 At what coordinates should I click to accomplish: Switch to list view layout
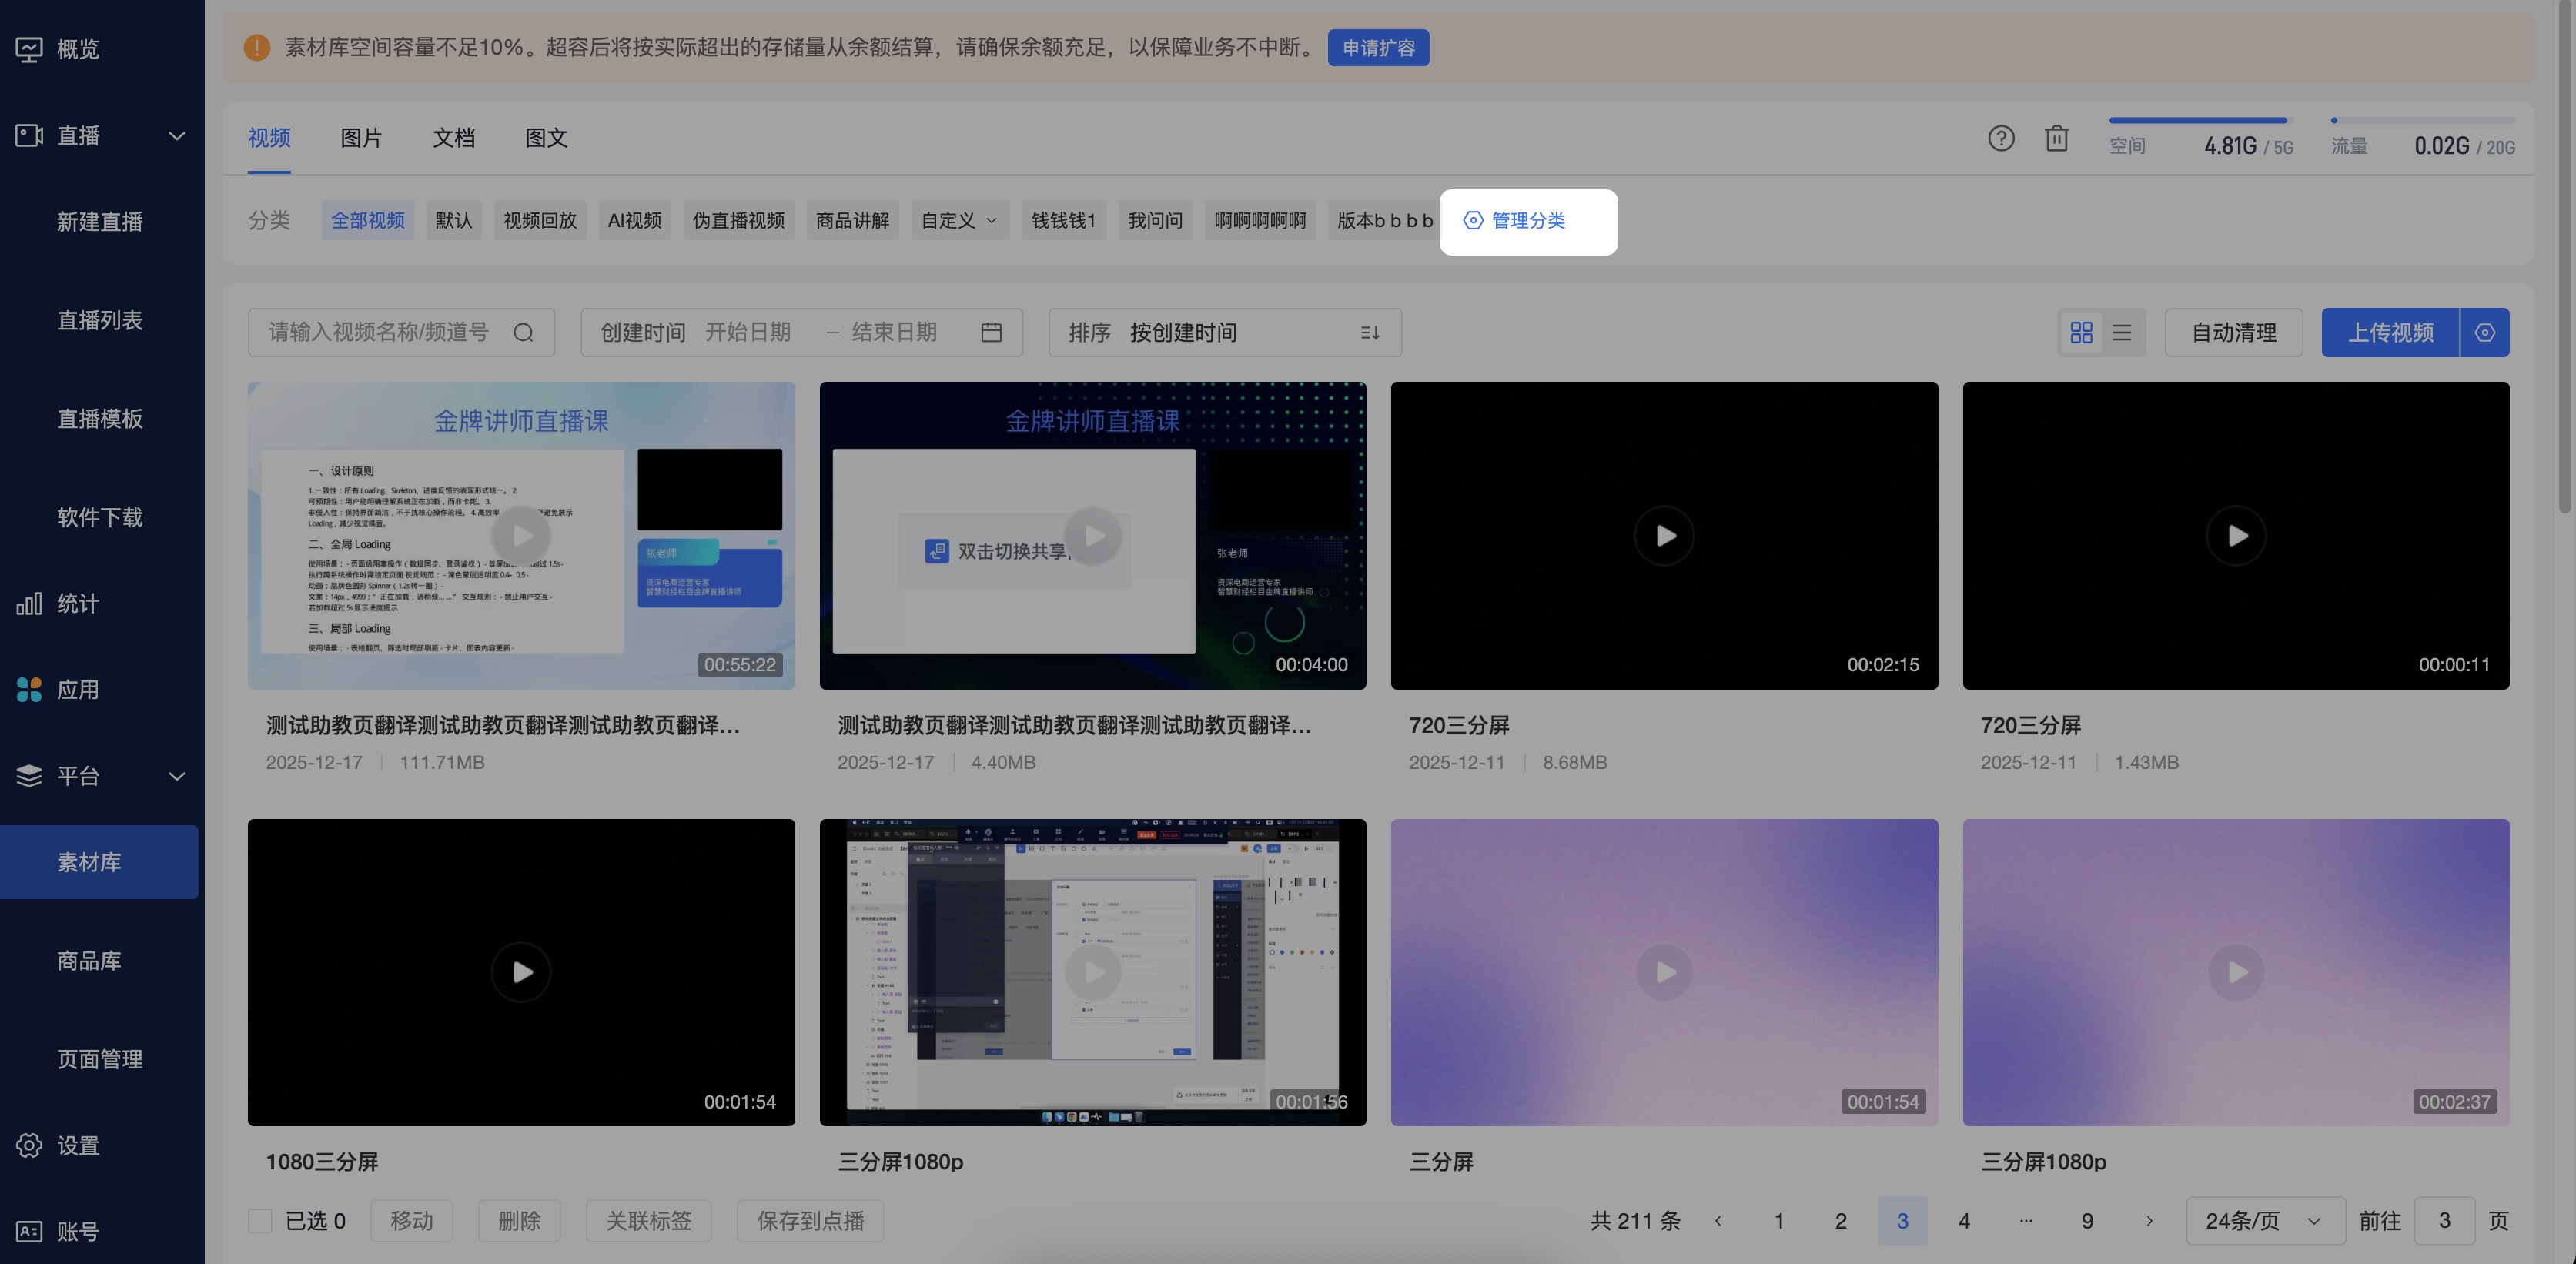tap(2122, 333)
